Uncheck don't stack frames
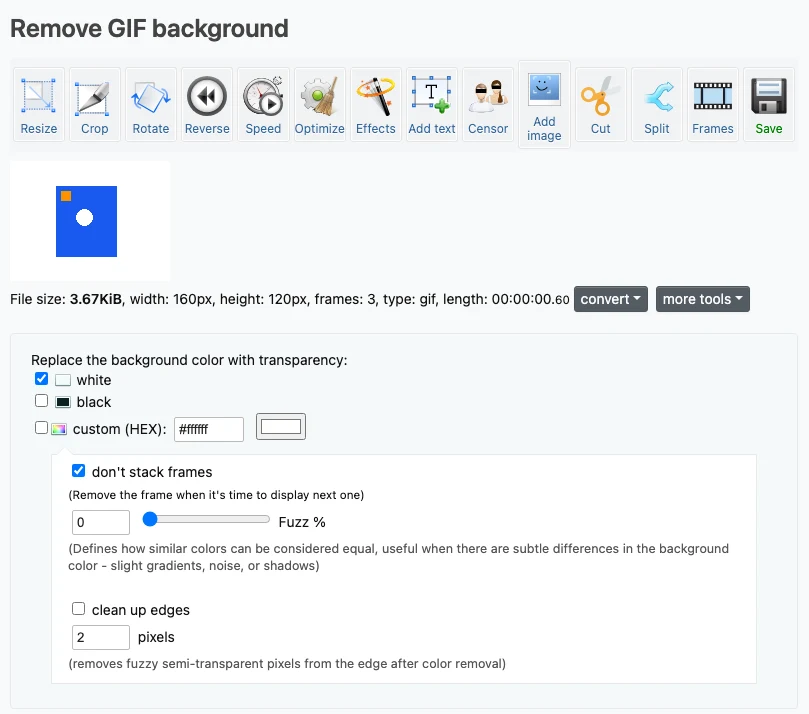Viewport: 809px width, 714px height. [78, 470]
